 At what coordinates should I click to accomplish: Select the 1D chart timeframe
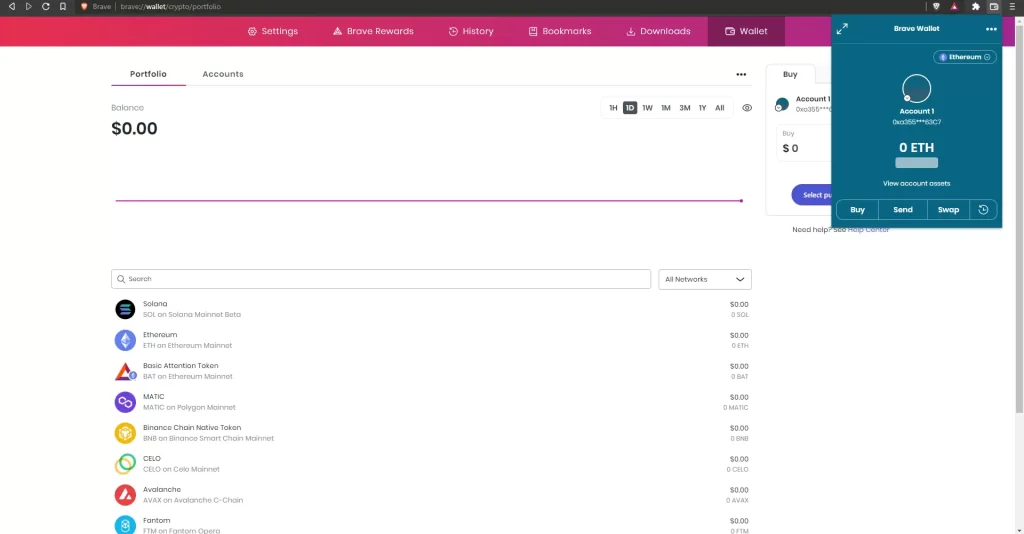click(x=630, y=108)
